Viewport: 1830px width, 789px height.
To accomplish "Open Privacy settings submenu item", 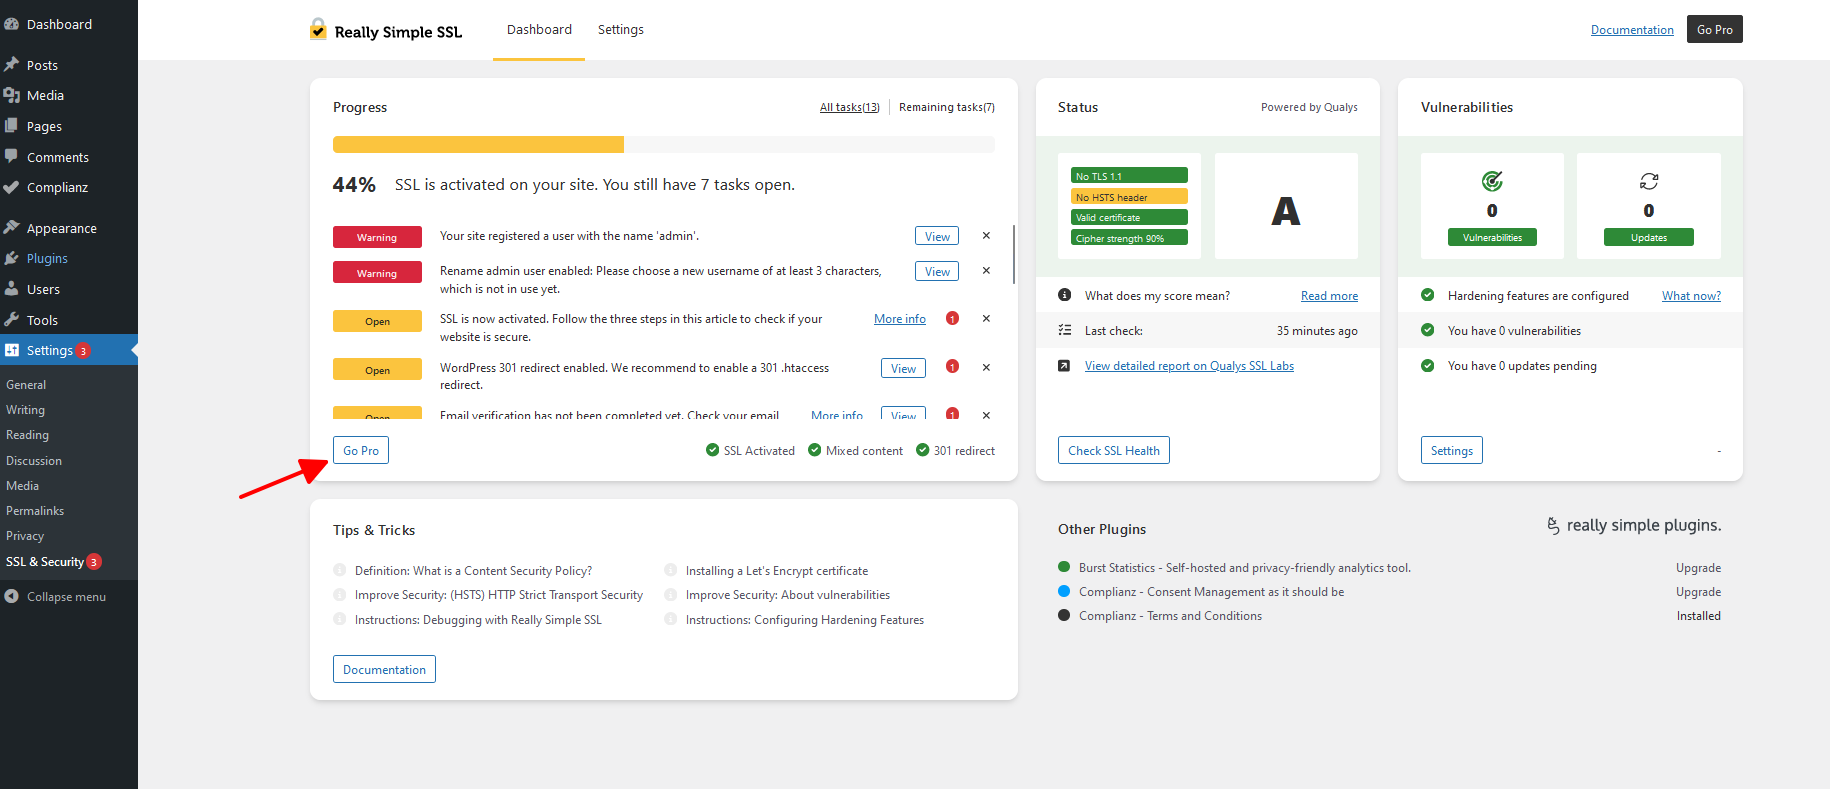I will pos(25,536).
